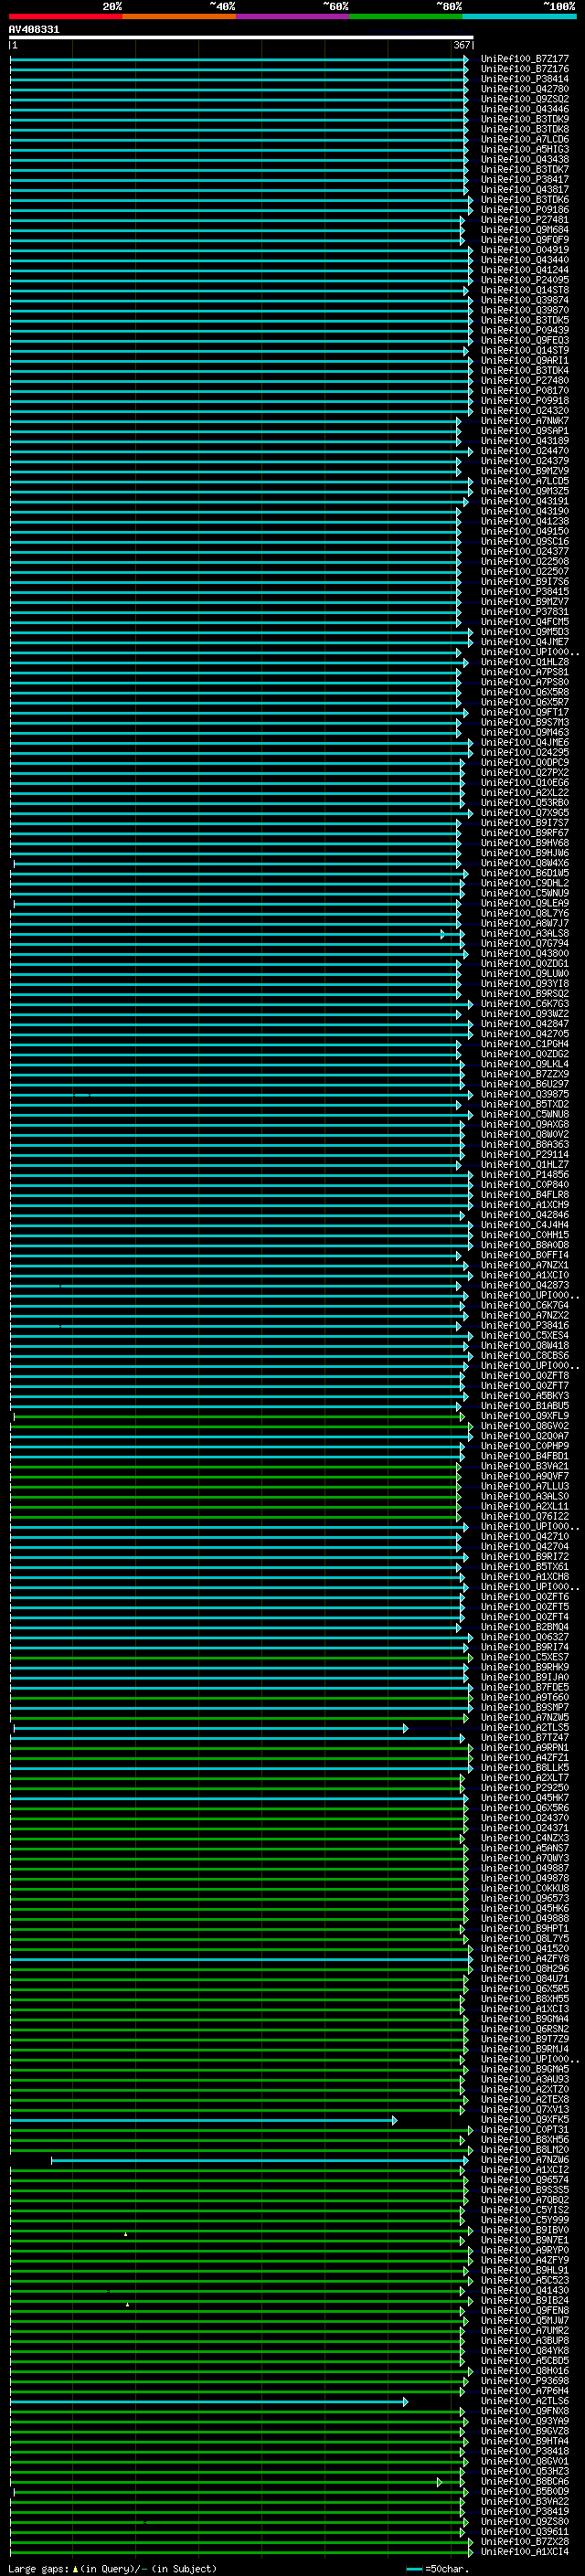
Task: Open UniRef100_Q9ARI1 label
Action: [525, 361]
